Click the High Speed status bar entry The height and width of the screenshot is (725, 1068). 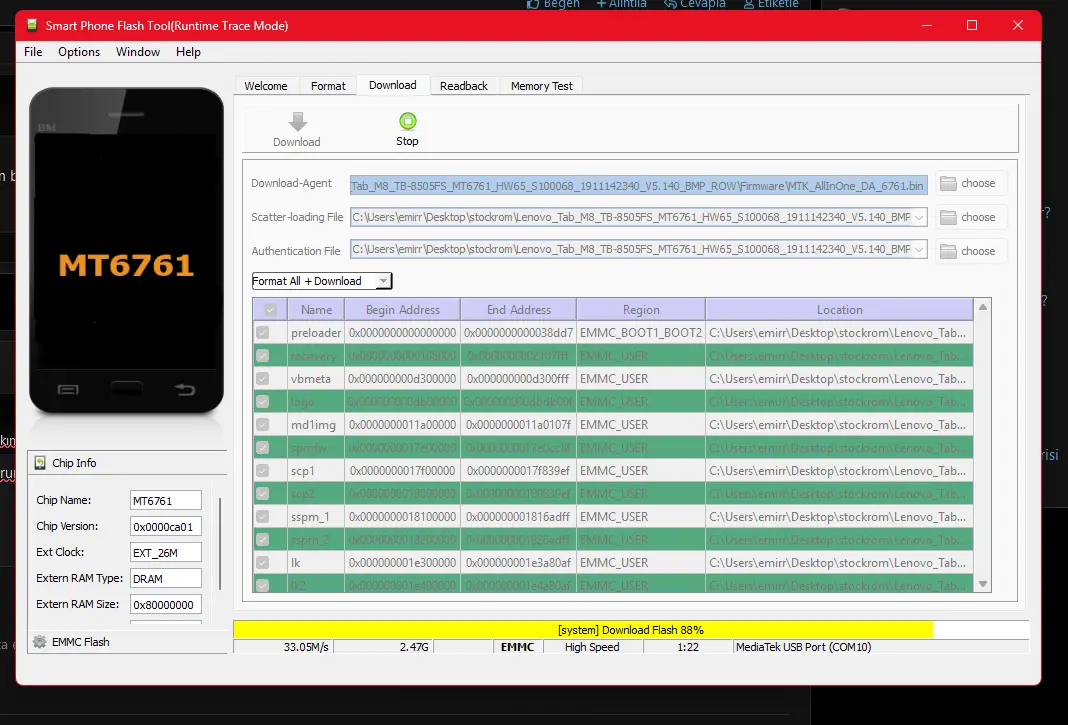tap(592, 647)
